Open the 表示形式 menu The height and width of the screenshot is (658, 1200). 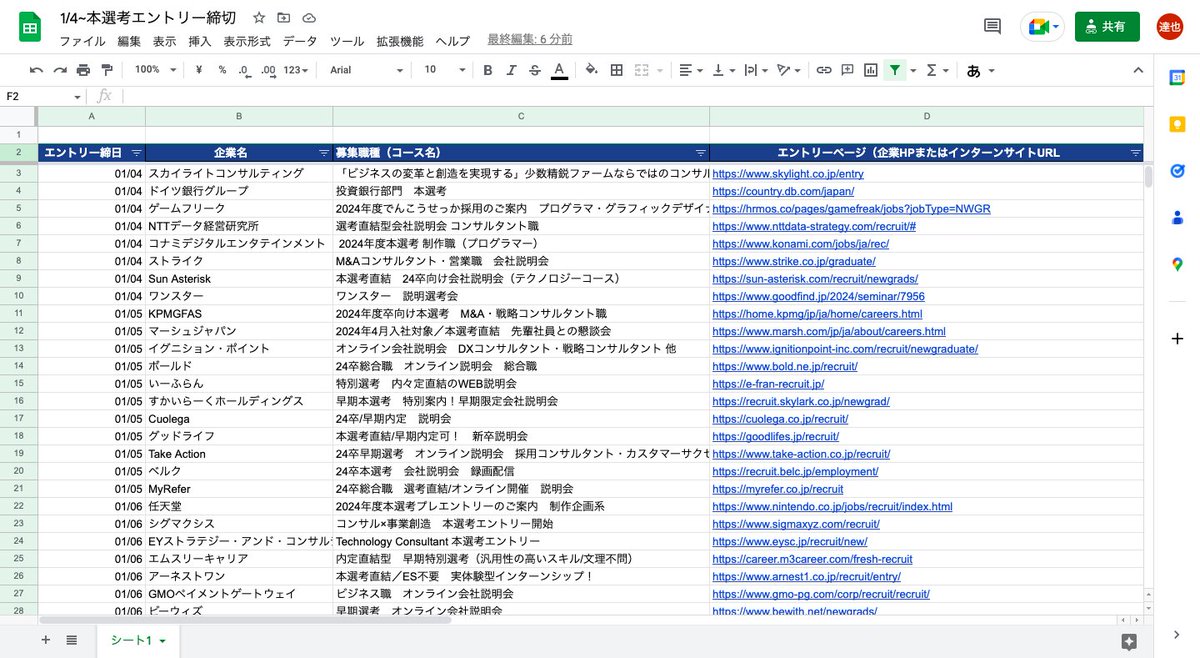[x=247, y=41]
